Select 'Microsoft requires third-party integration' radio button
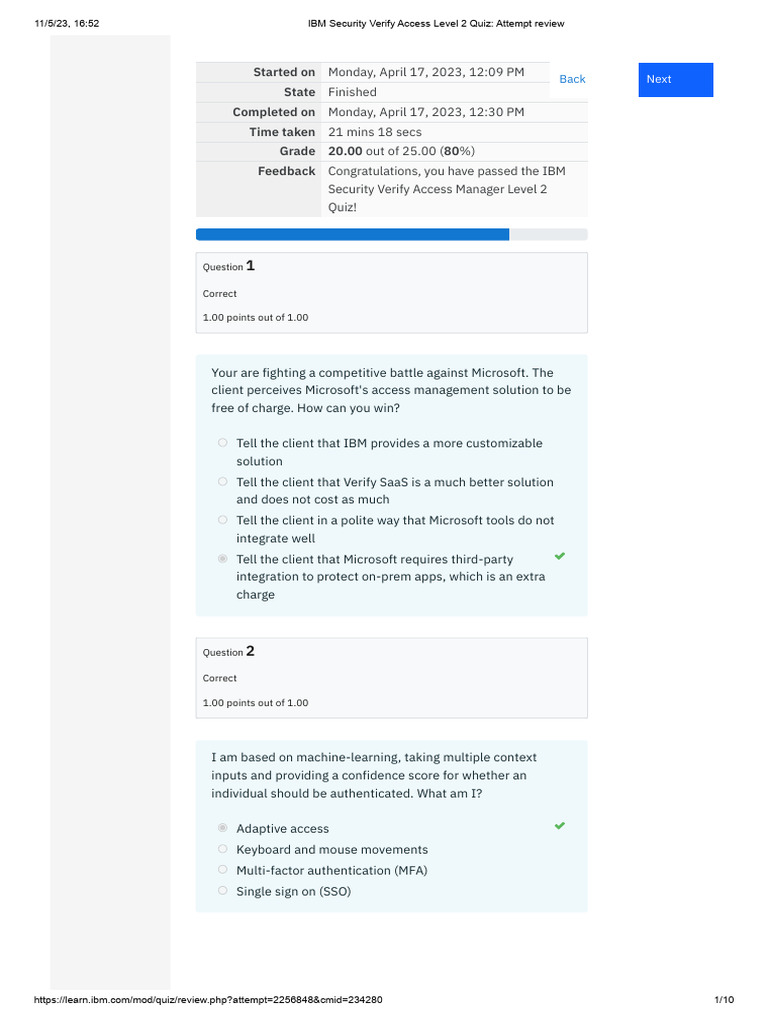Image resolution: width=768 pixels, height=1024 pixels. (222, 559)
